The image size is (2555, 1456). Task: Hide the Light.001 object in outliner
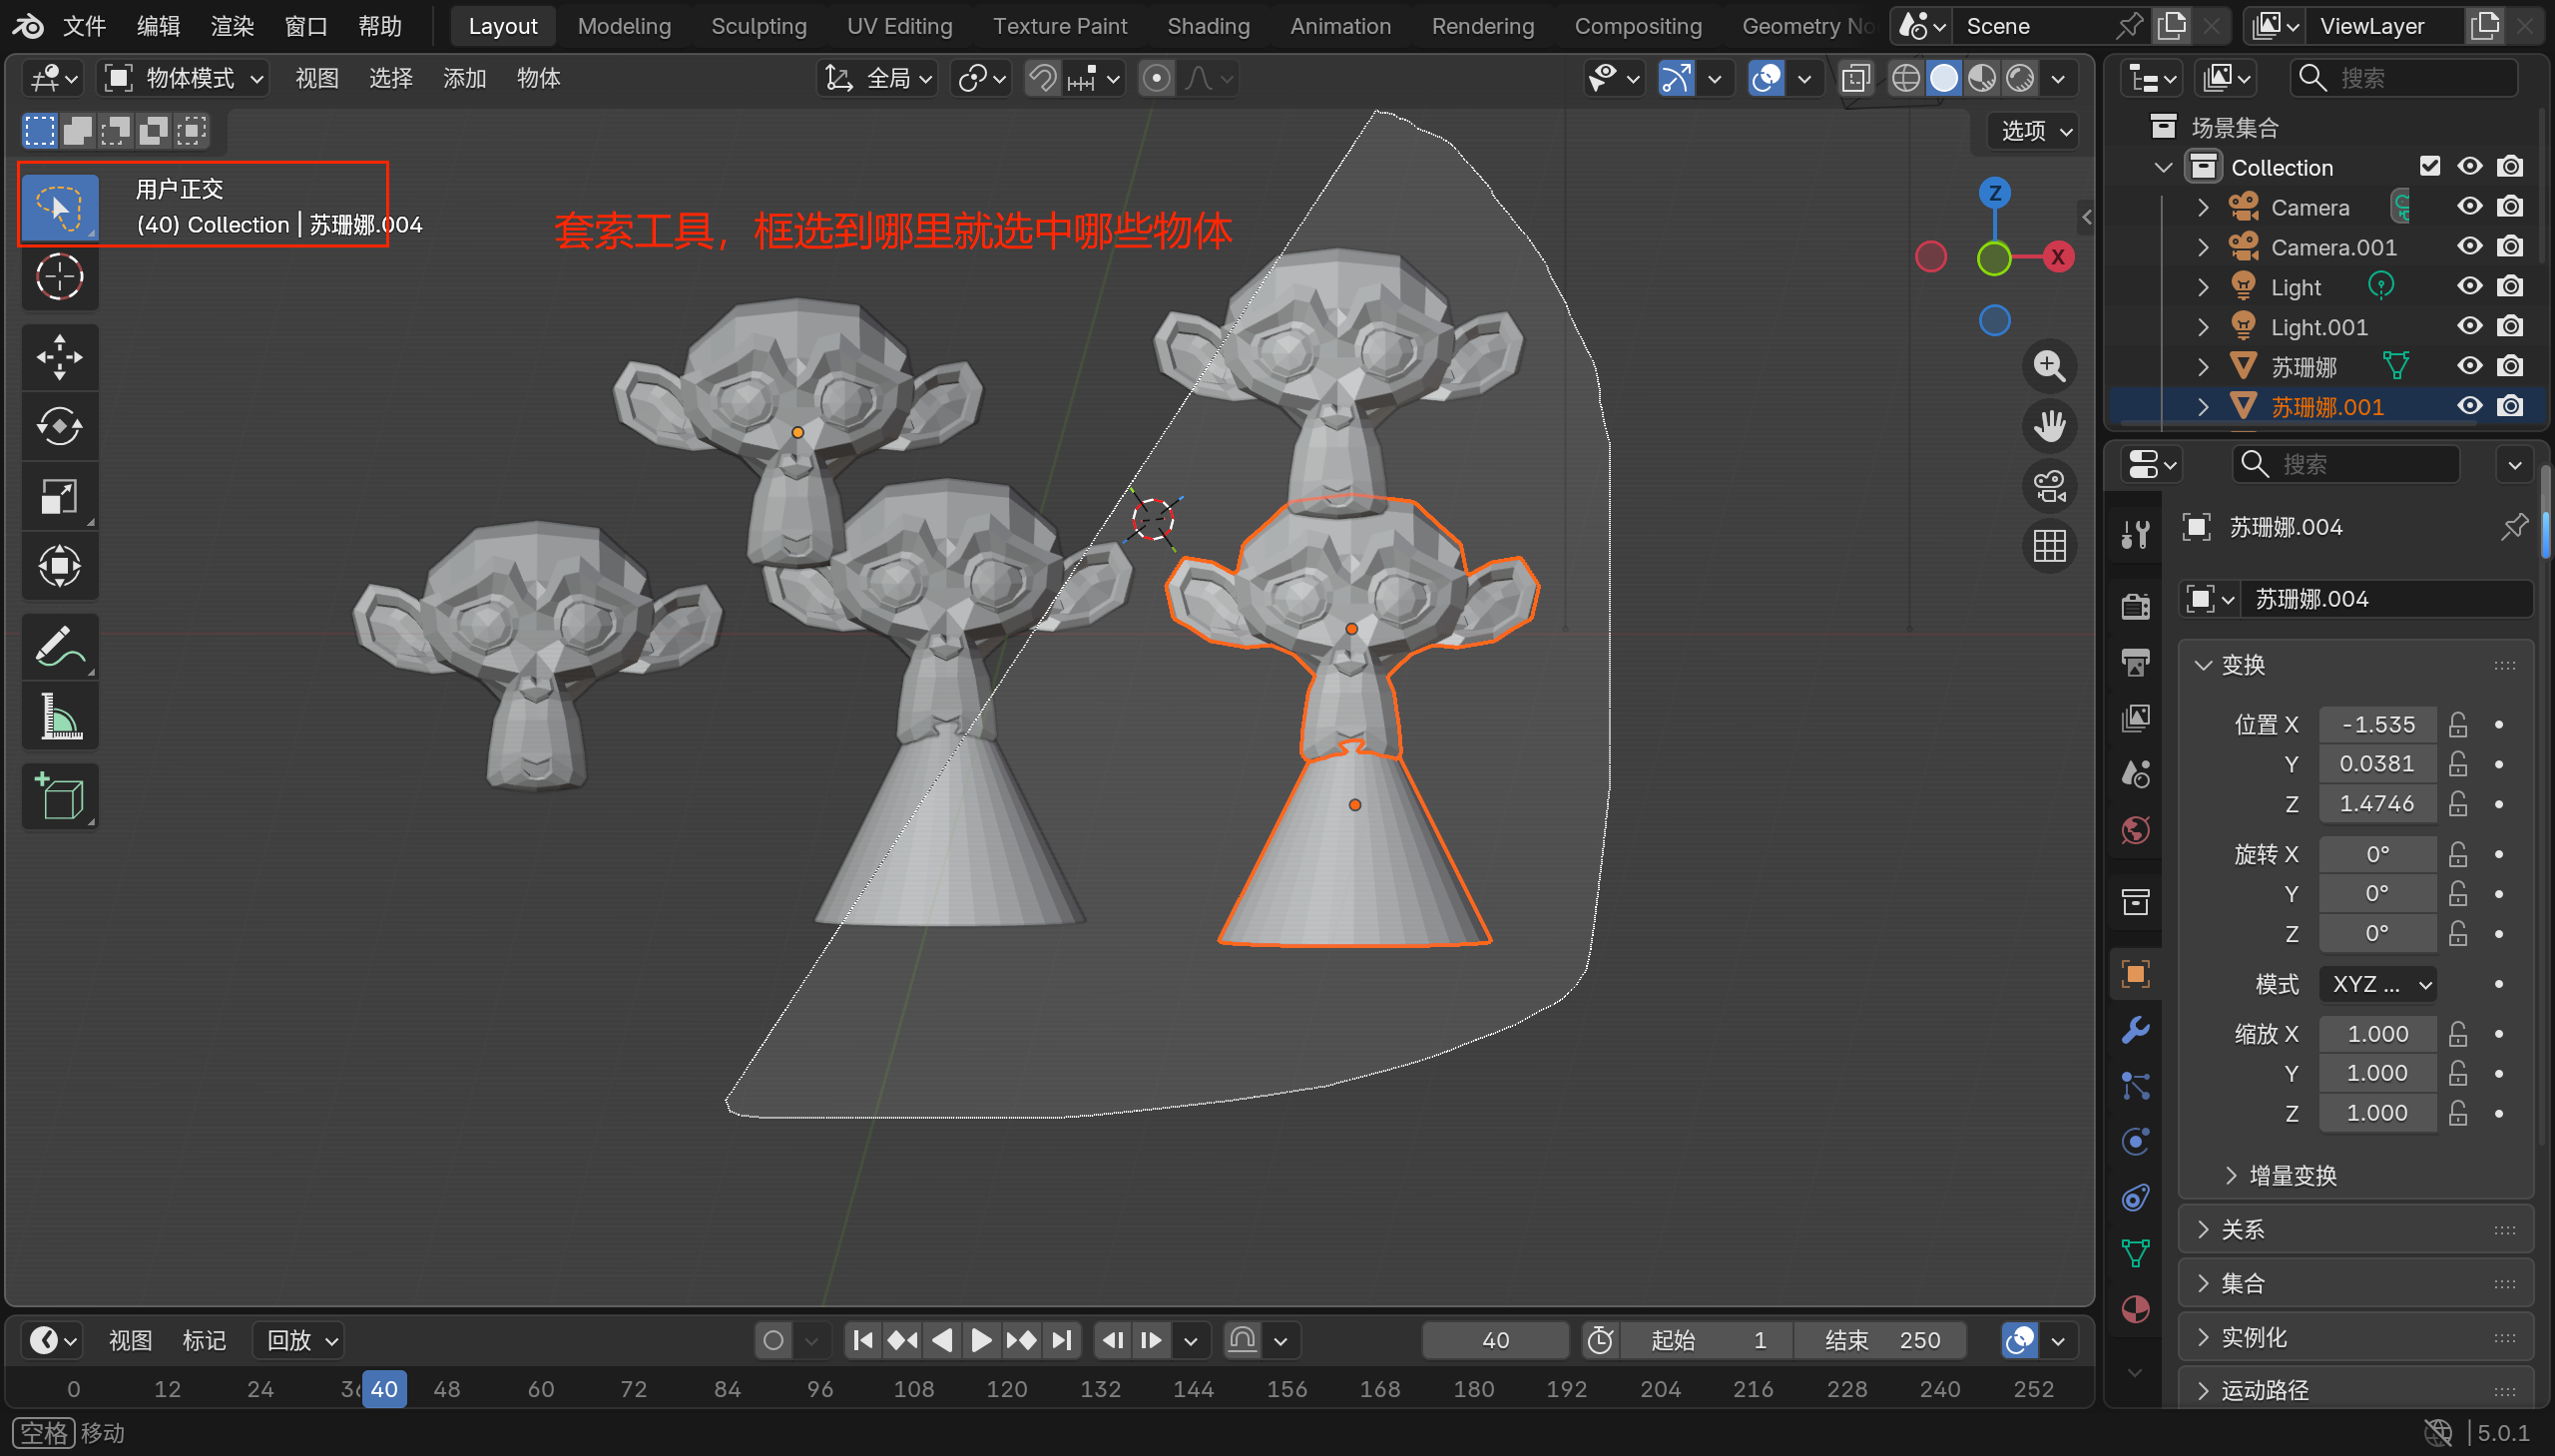[2469, 327]
